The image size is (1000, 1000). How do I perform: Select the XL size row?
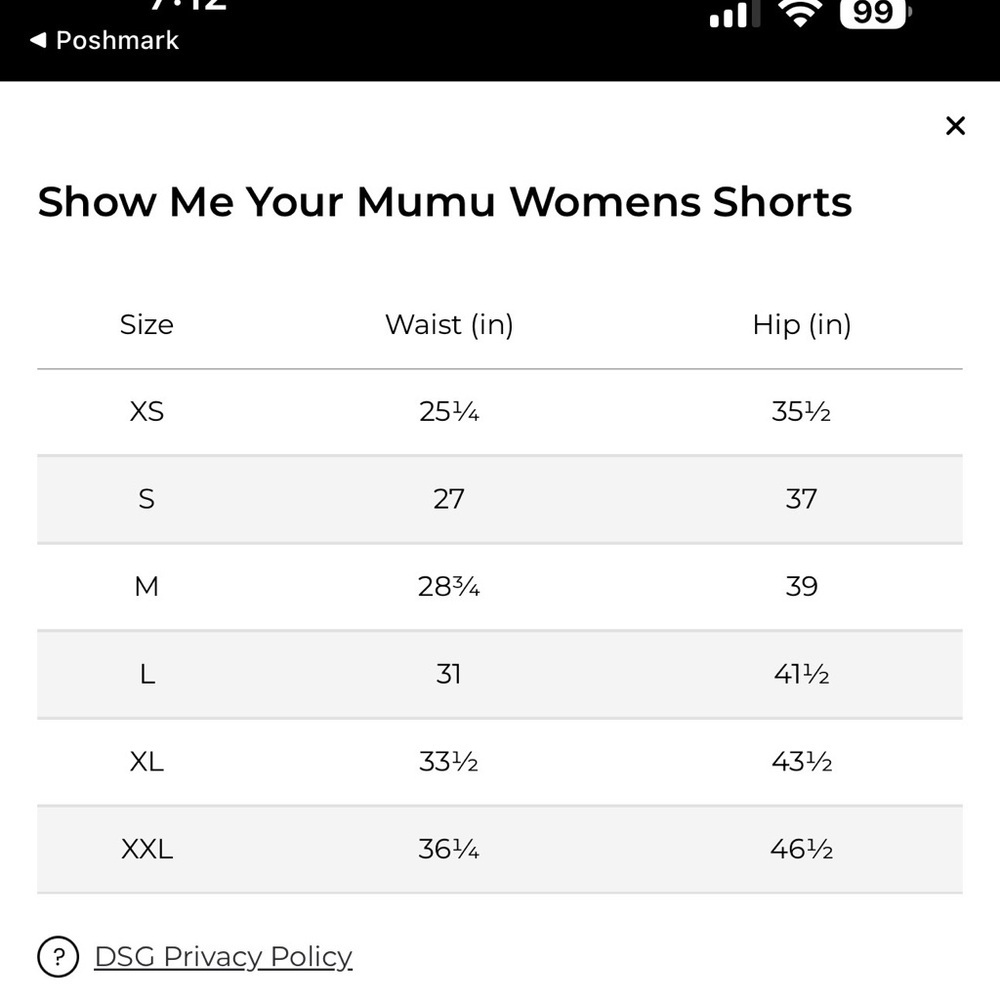coord(147,762)
